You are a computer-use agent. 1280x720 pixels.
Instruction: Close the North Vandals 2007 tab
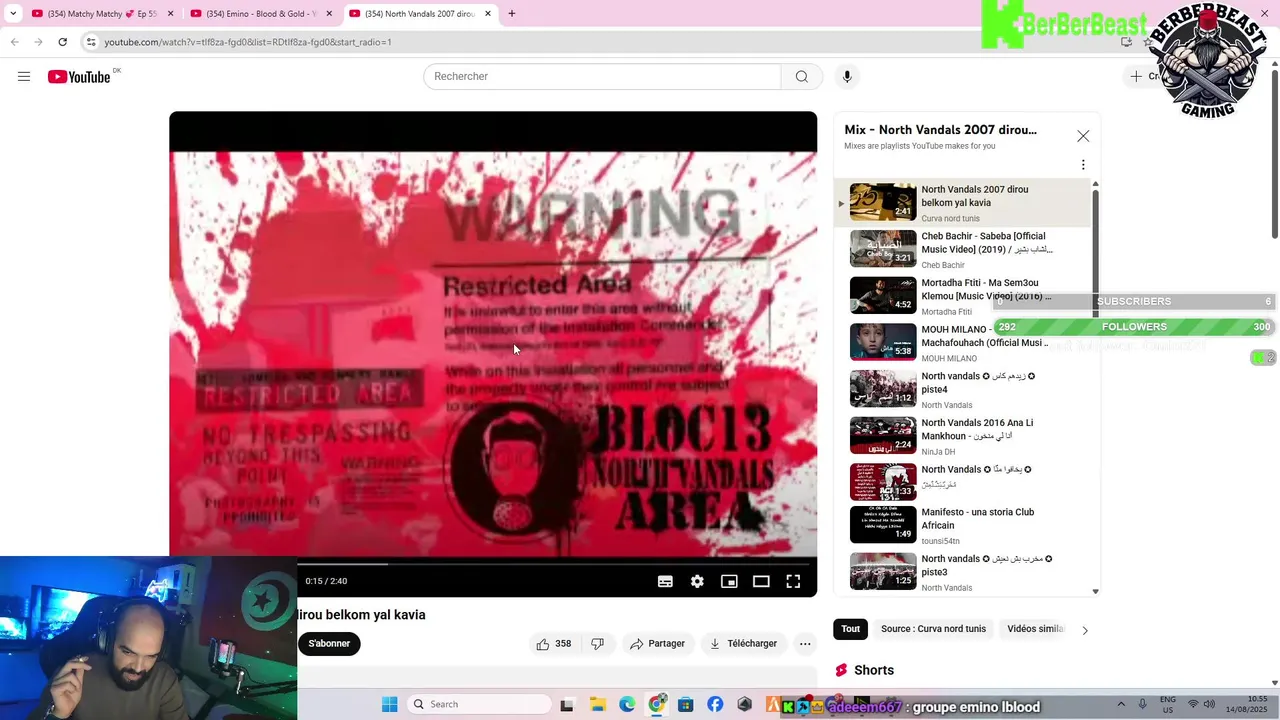click(x=488, y=14)
